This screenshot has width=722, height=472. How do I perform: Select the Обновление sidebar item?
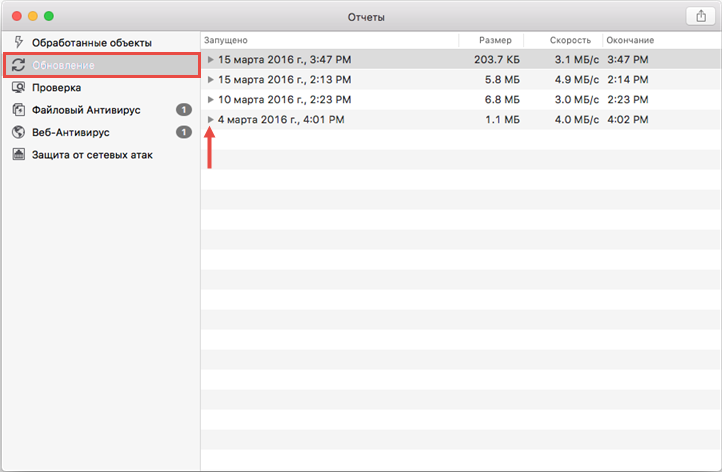point(101,65)
